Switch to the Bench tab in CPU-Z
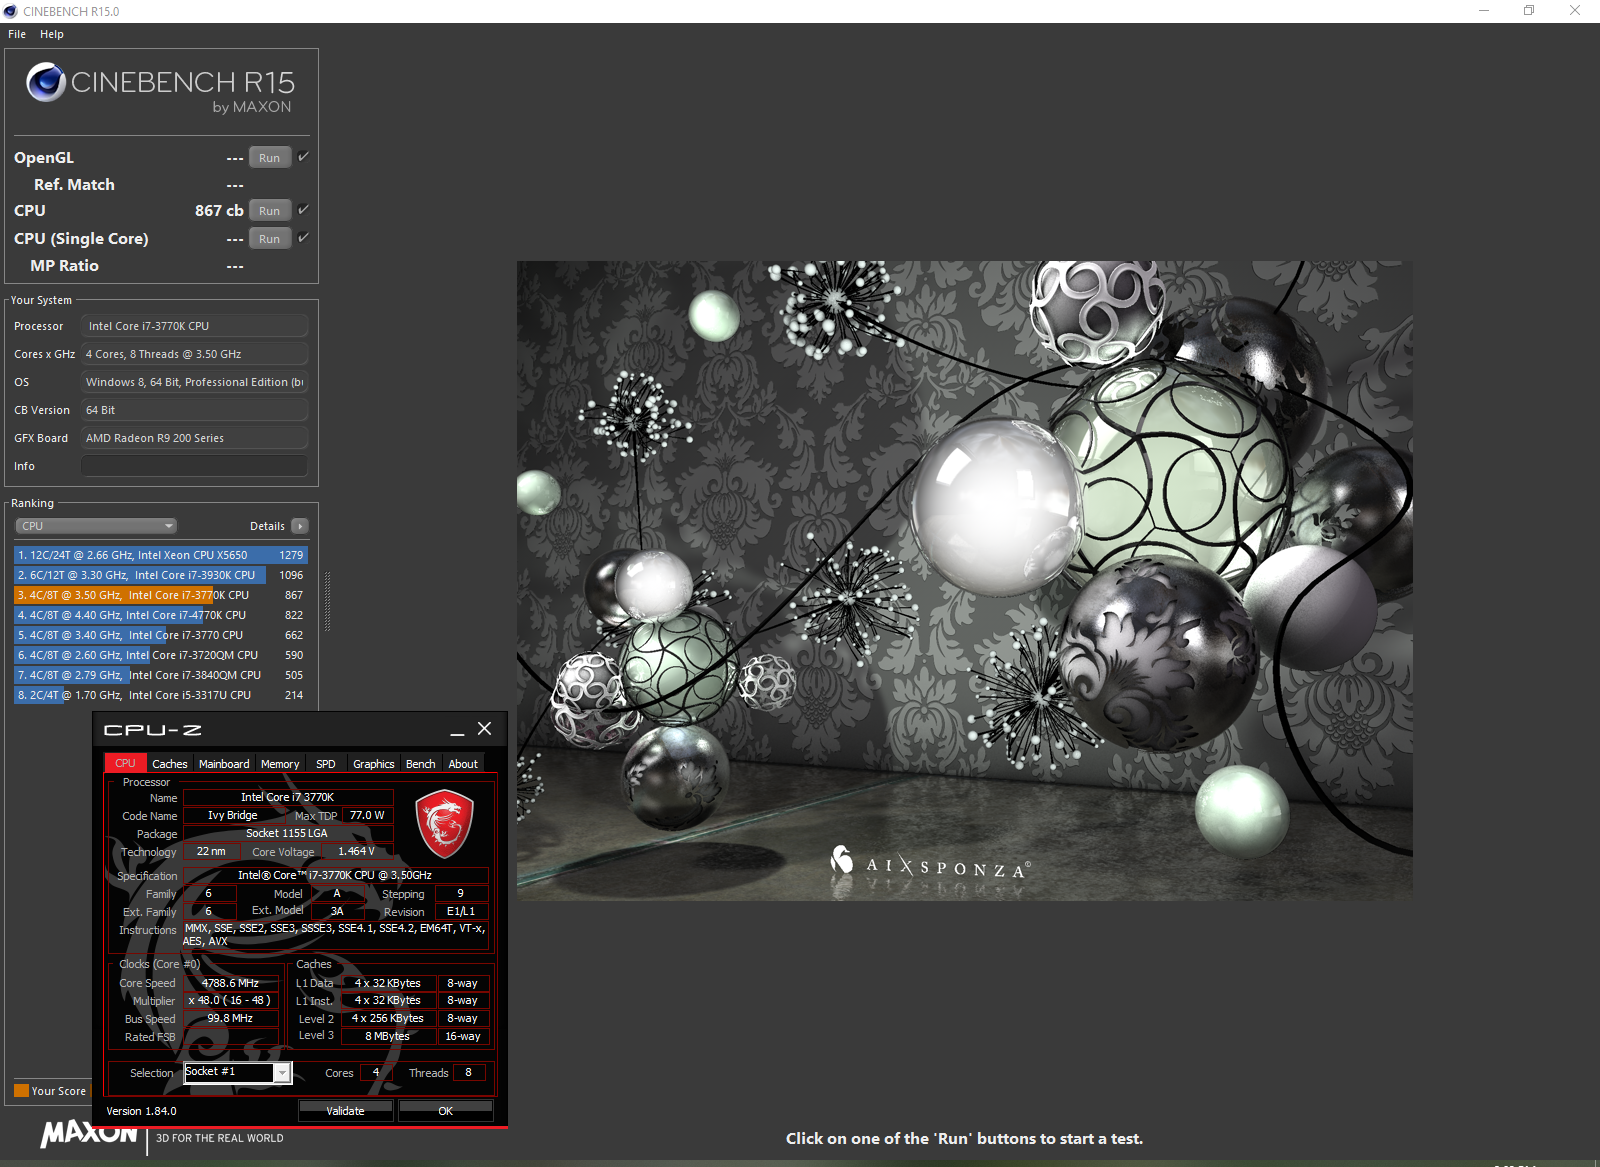 [x=421, y=764]
